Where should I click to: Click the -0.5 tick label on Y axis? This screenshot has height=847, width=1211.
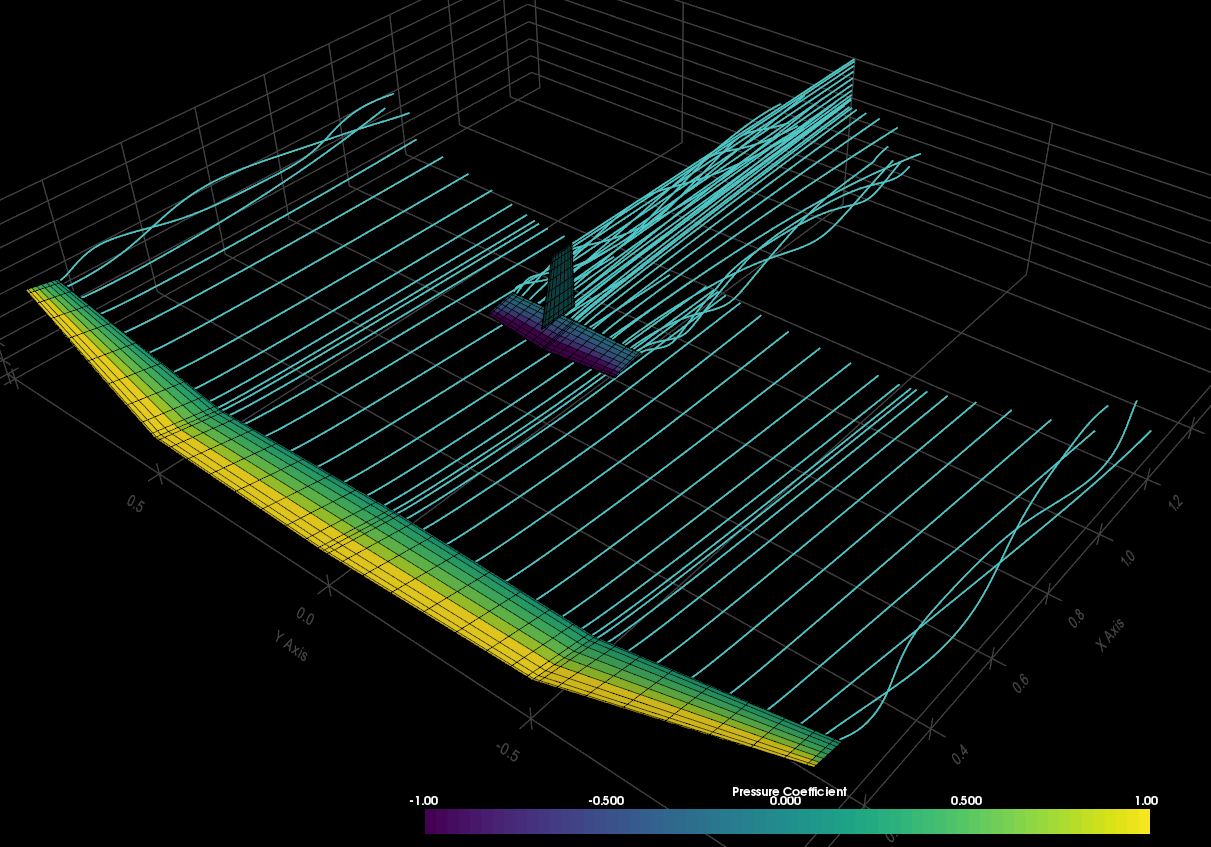(509, 751)
